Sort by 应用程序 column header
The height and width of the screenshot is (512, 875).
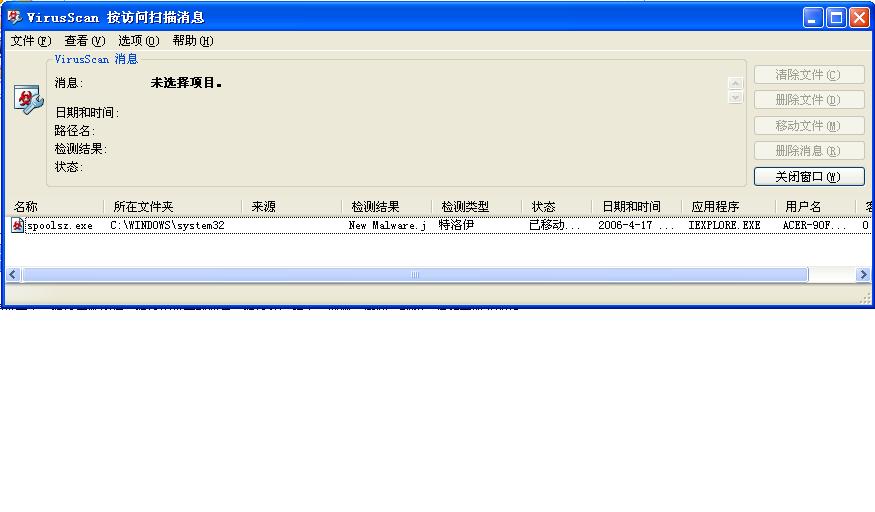[729, 206]
